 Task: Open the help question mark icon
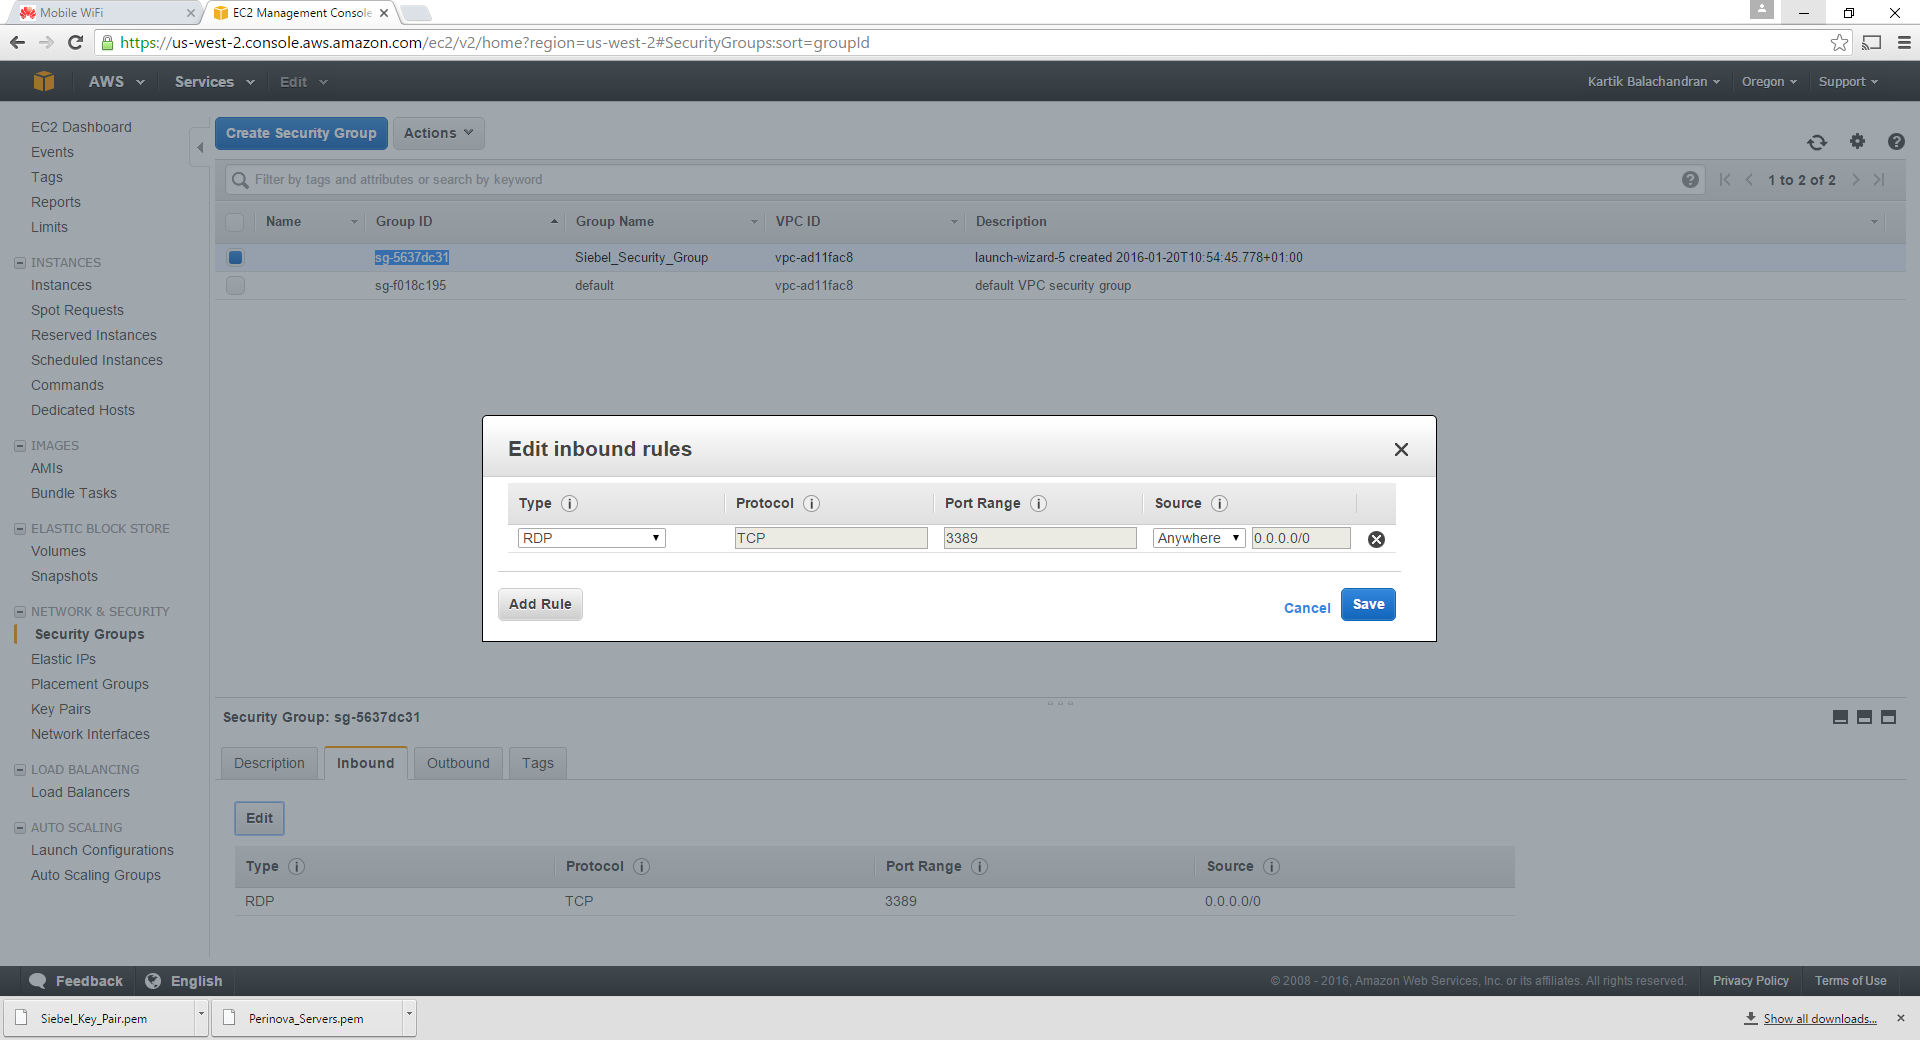[1896, 142]
